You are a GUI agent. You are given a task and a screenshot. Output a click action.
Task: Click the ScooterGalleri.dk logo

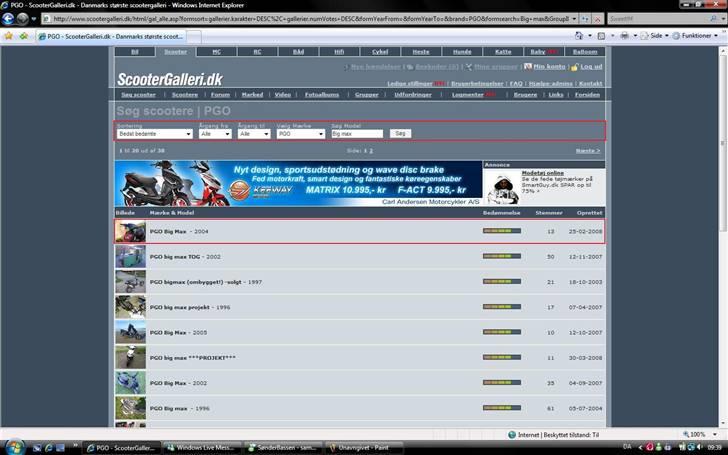tap(170, 79)
